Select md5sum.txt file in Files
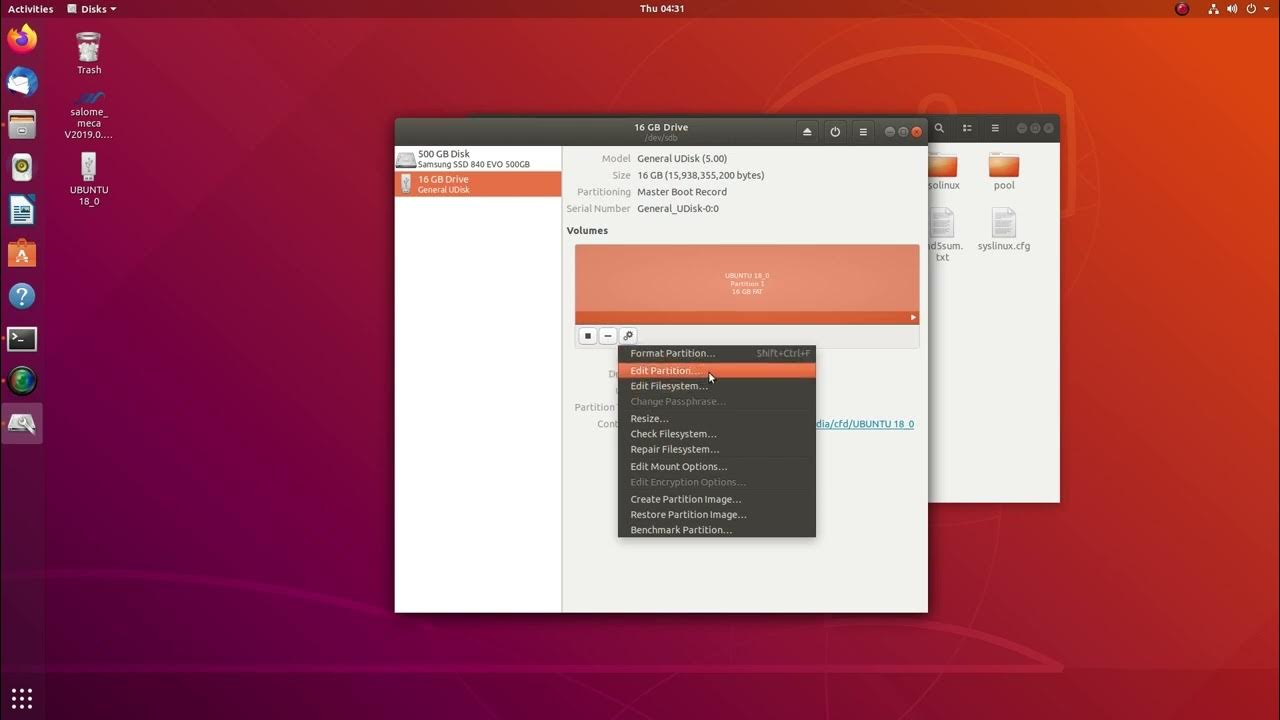 pyautogui.click(x=942, y=236)
